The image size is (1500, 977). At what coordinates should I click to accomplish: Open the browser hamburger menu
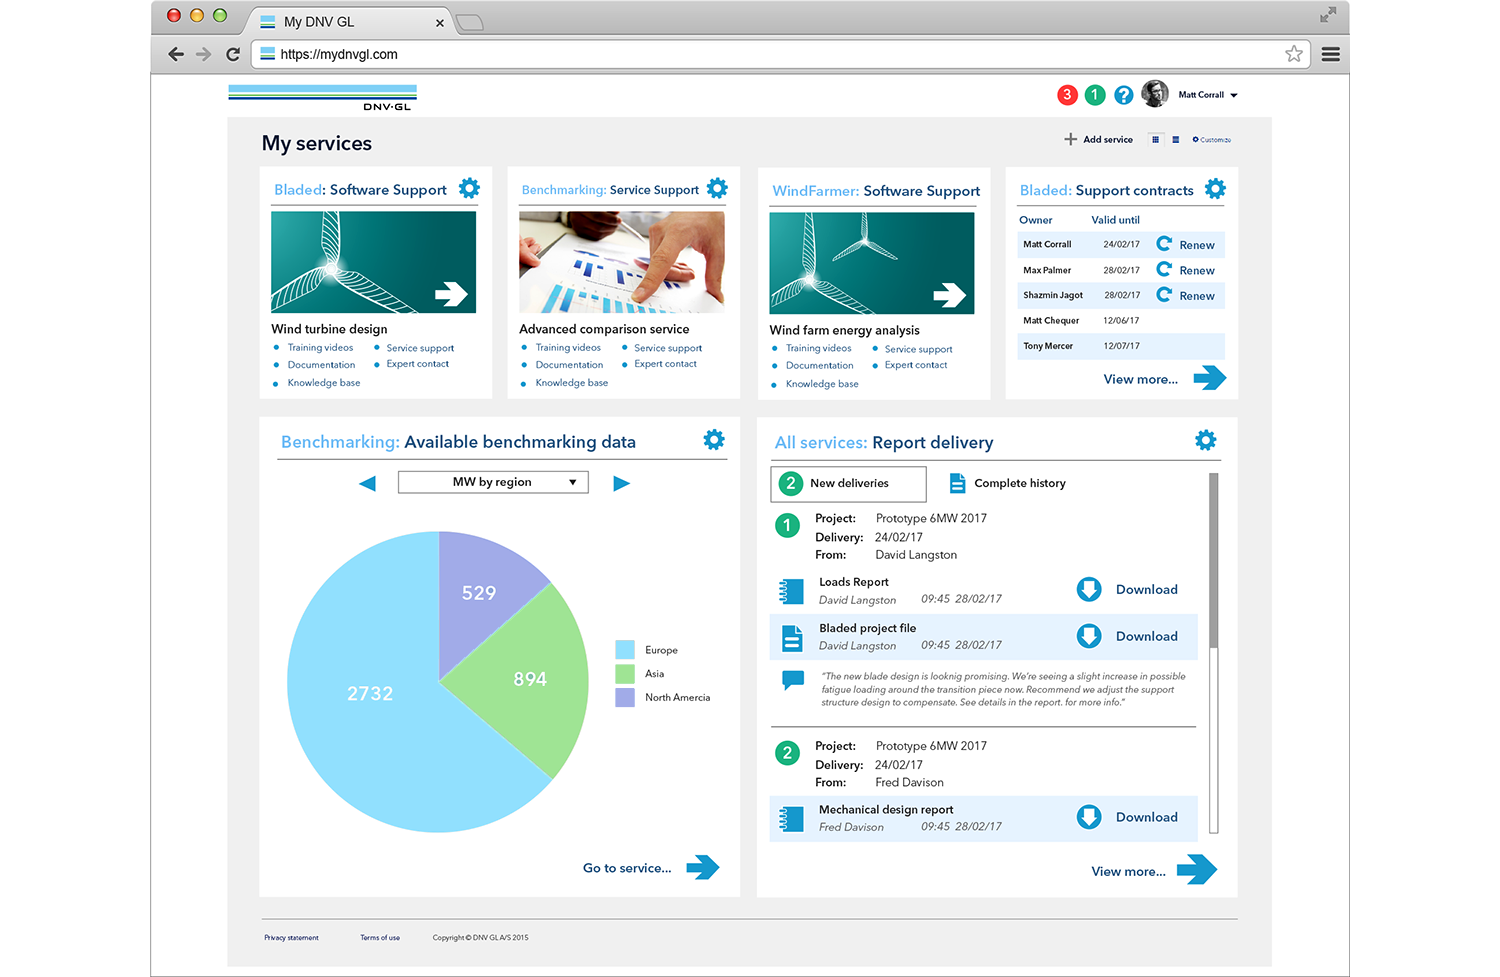1331,55
